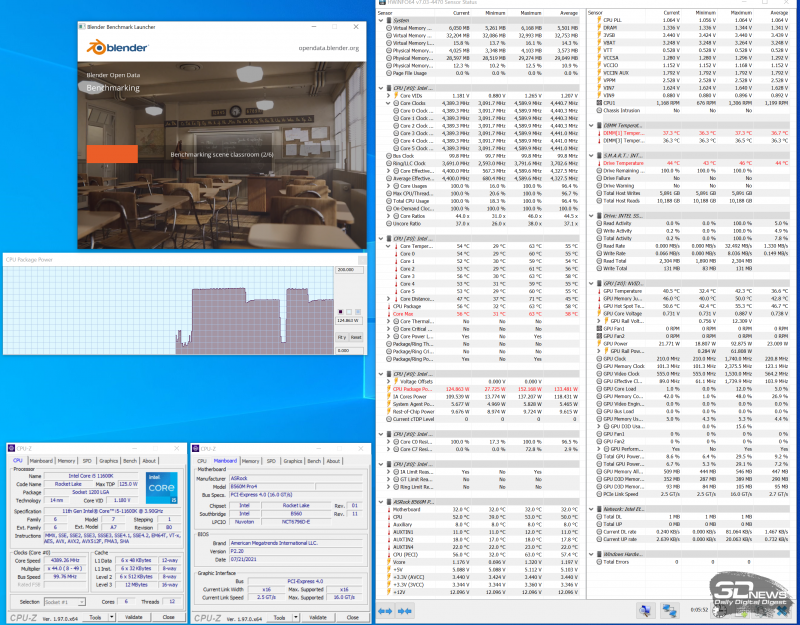Viewport: 800px width, 625px height.
Task: Click the graph maximum value field showing 200.000
Action: click(349, 269)
